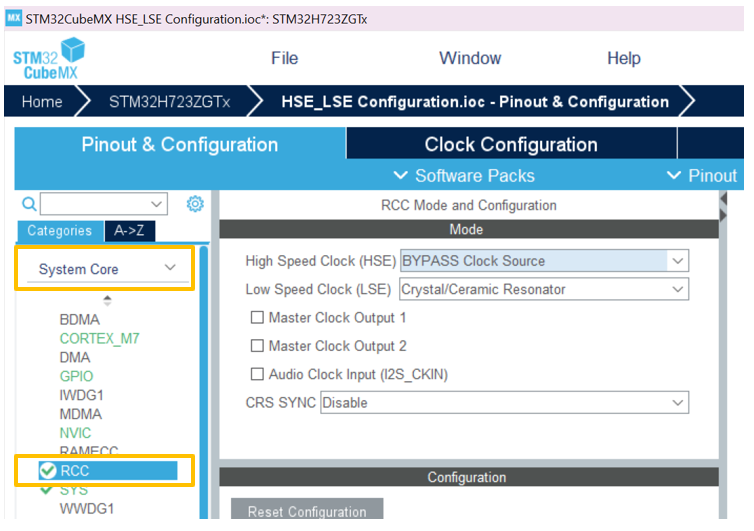Switch to the A->Z tab
754x531 pixels.
[x=129, y=231]
